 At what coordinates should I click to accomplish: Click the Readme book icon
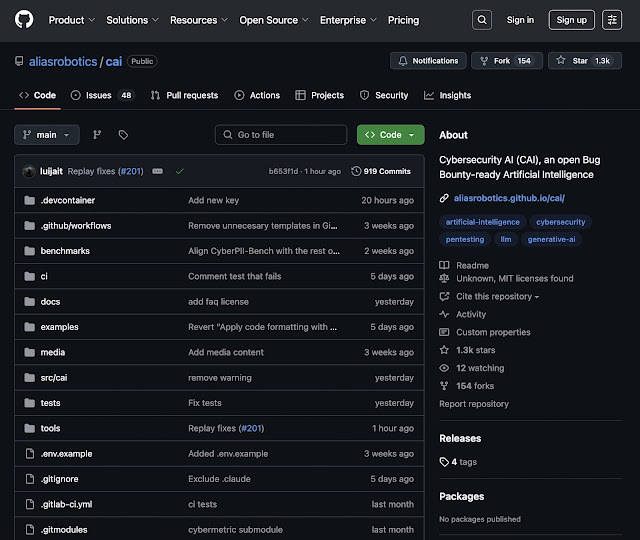point(444,265)
